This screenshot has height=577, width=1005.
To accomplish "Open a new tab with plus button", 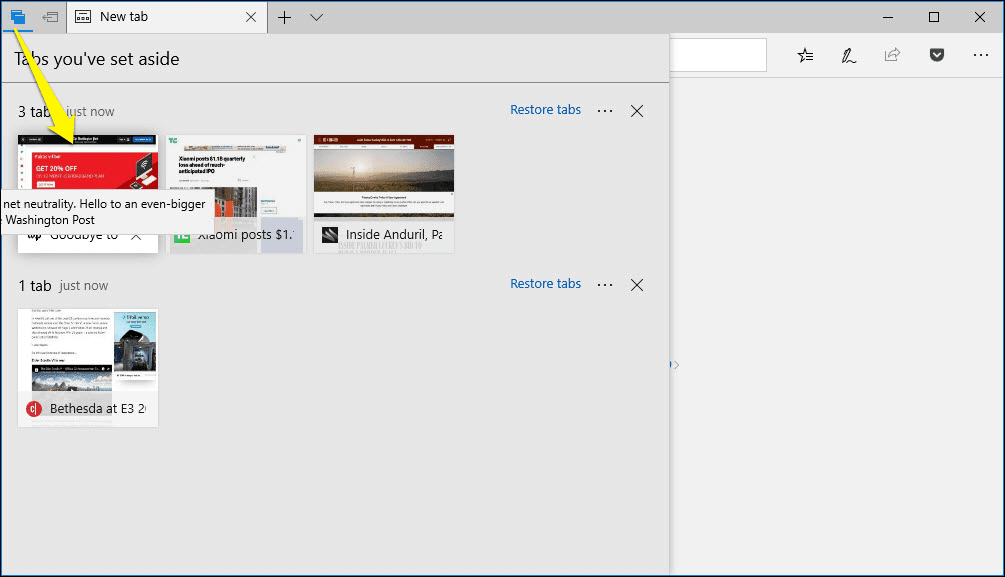I will (285, 17).
